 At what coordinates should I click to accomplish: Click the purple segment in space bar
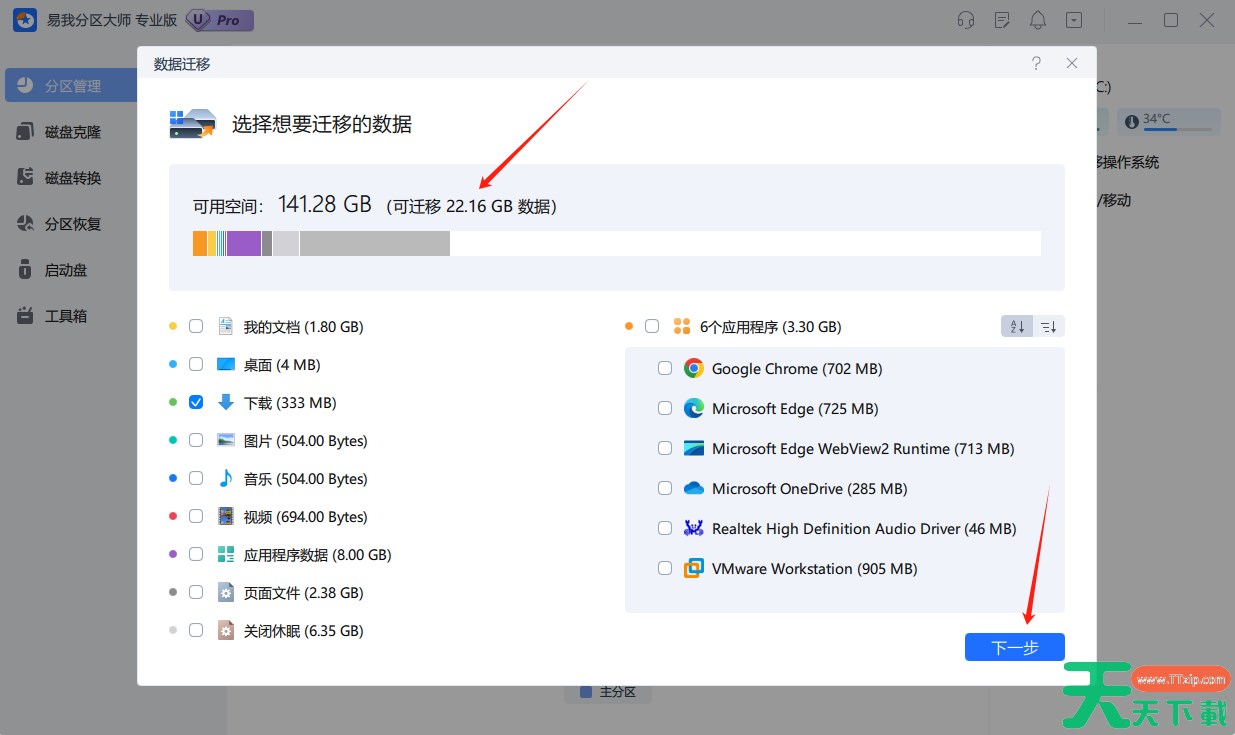pos(243,243)
